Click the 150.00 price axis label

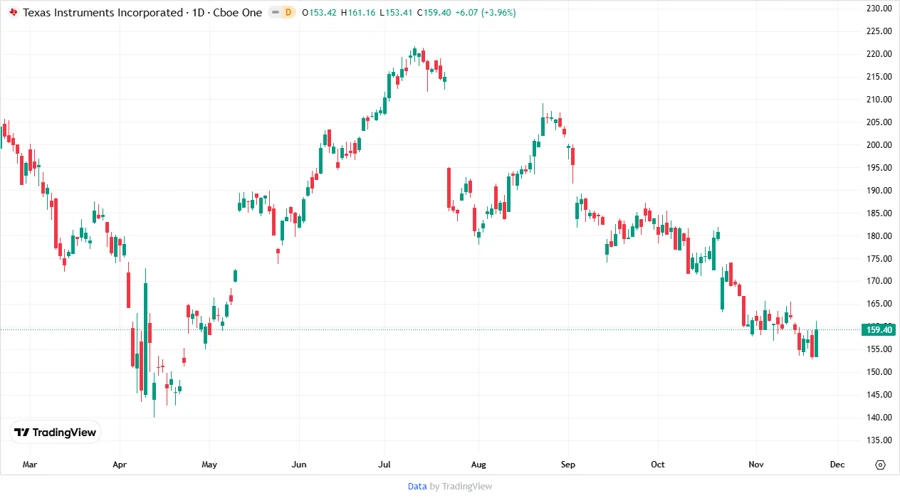coord(879,372)
